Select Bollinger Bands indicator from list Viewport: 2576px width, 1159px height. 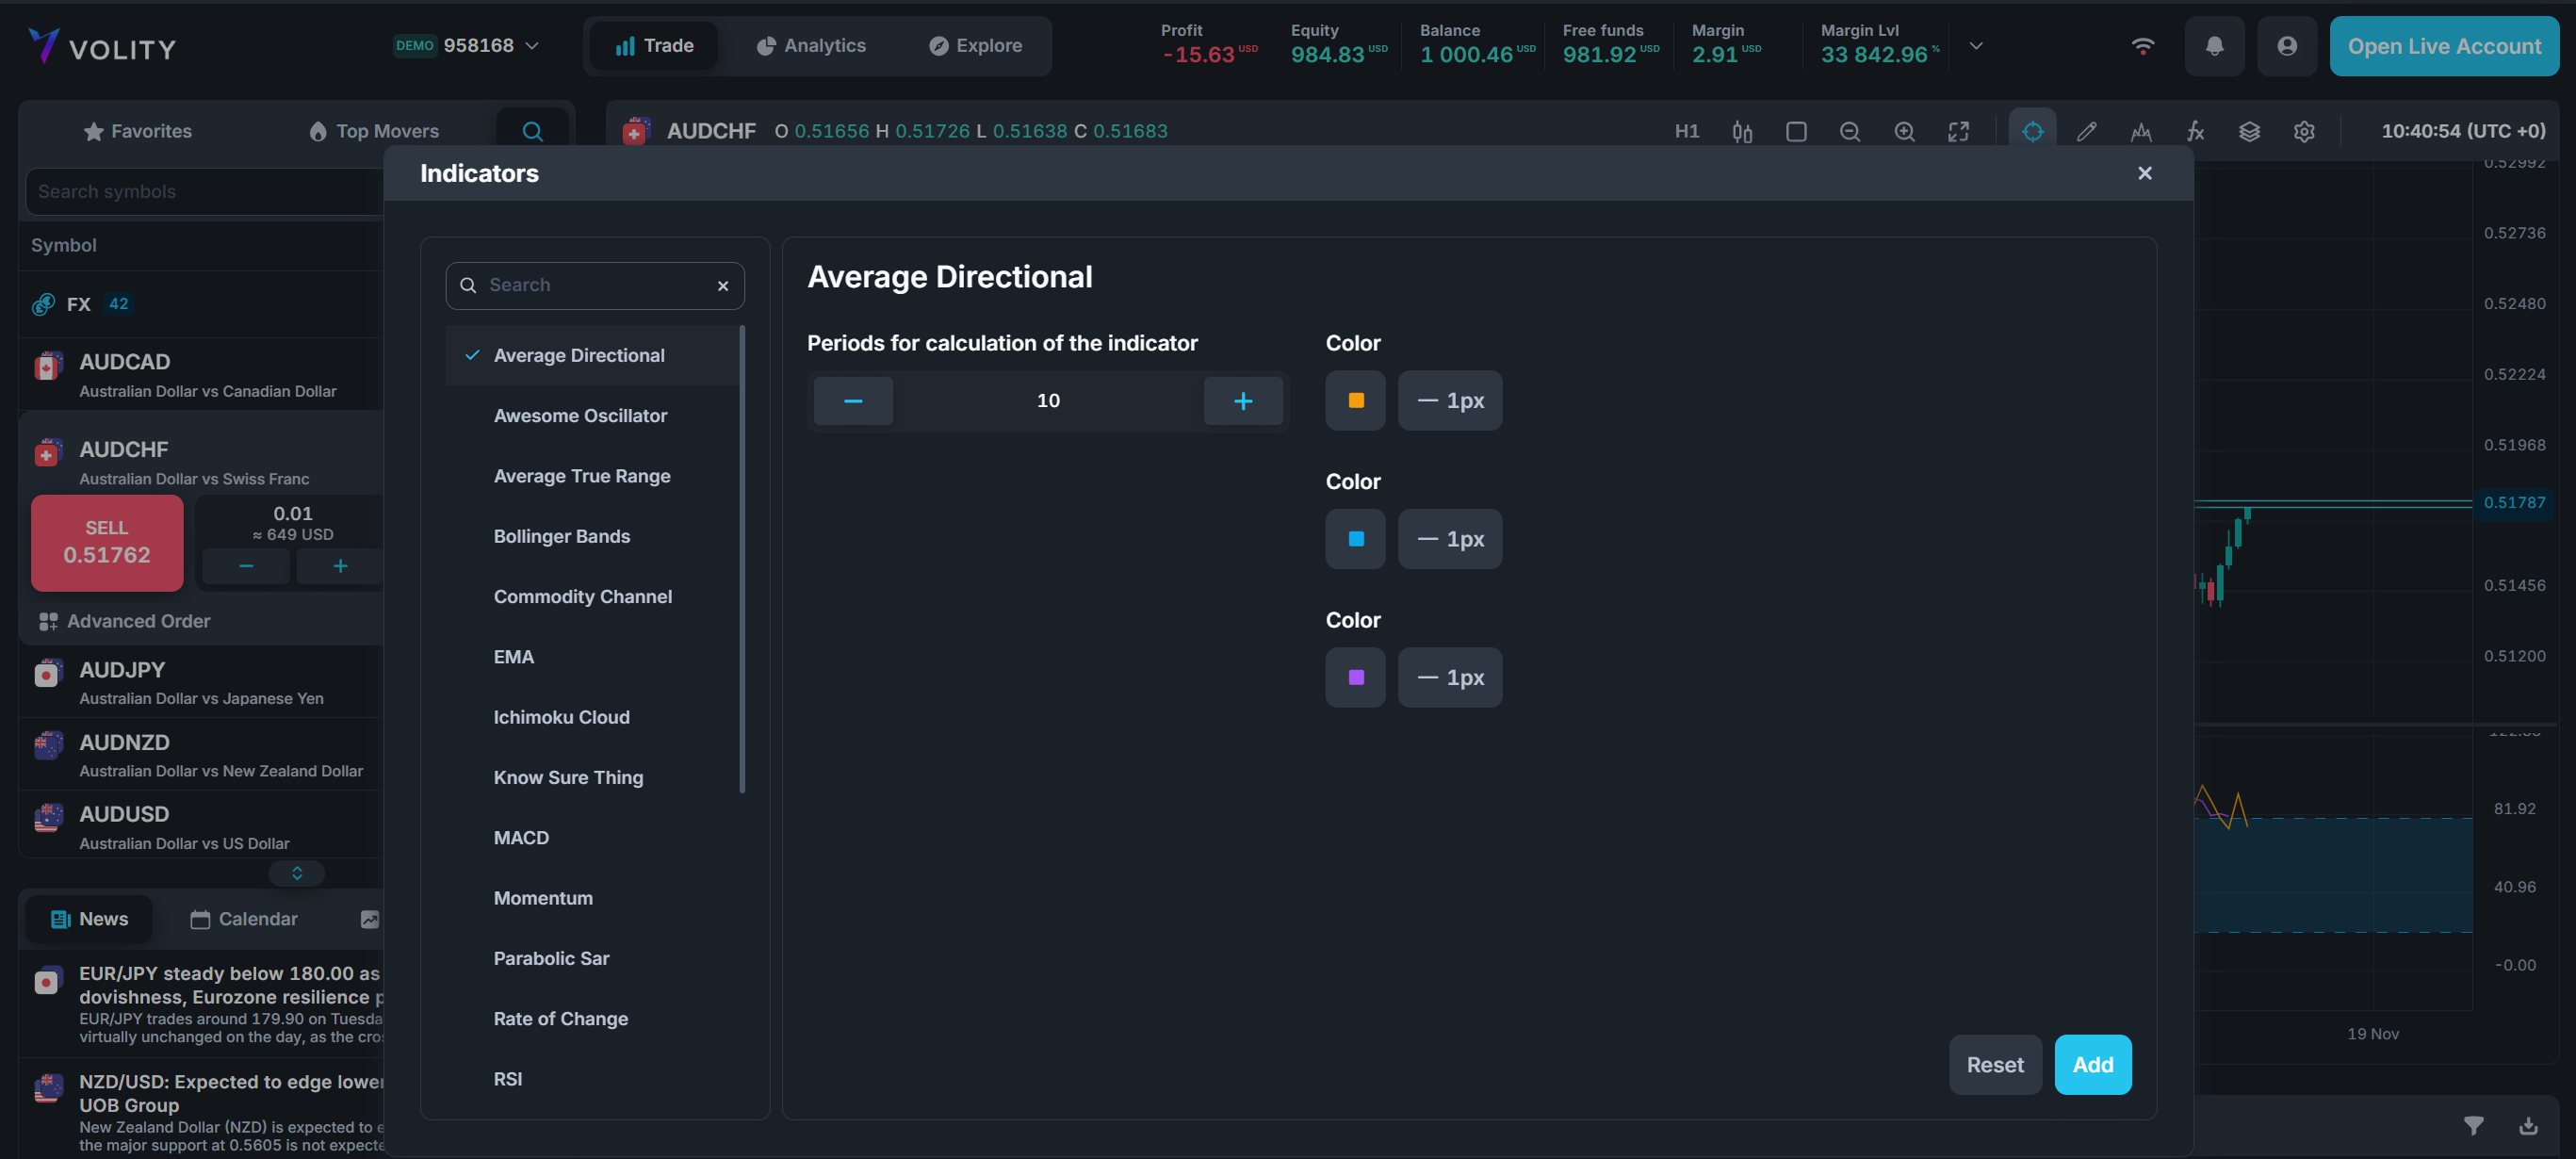tap(561, 536)
